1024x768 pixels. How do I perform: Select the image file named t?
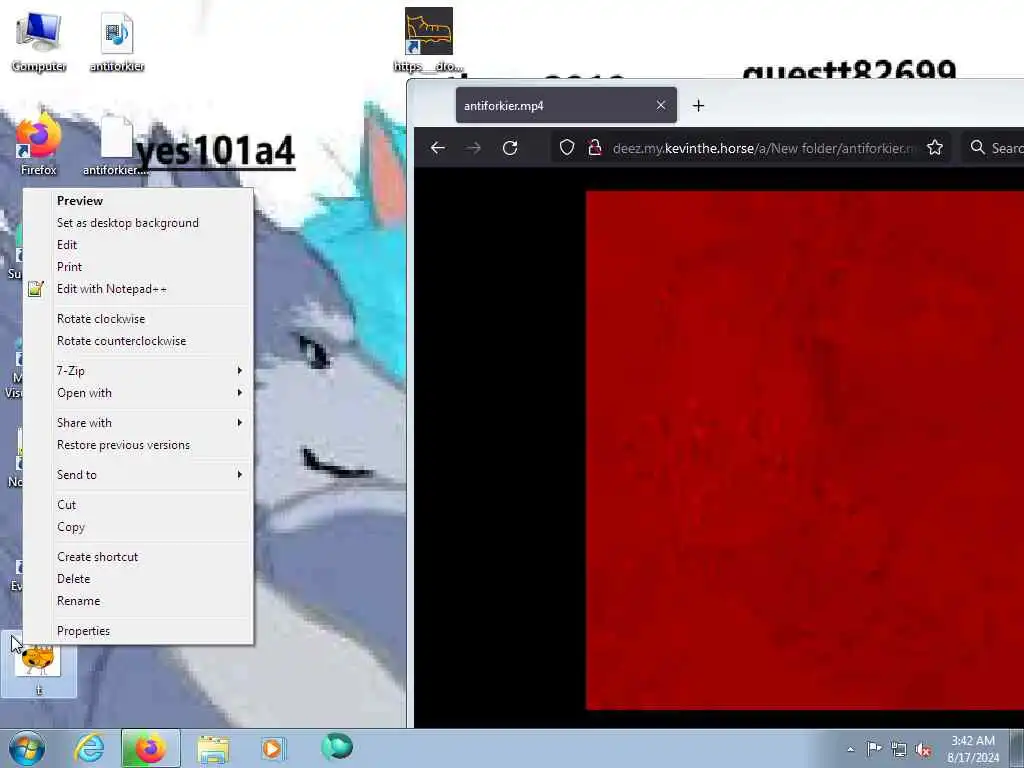pyautogui.click(x=39, y=664)
